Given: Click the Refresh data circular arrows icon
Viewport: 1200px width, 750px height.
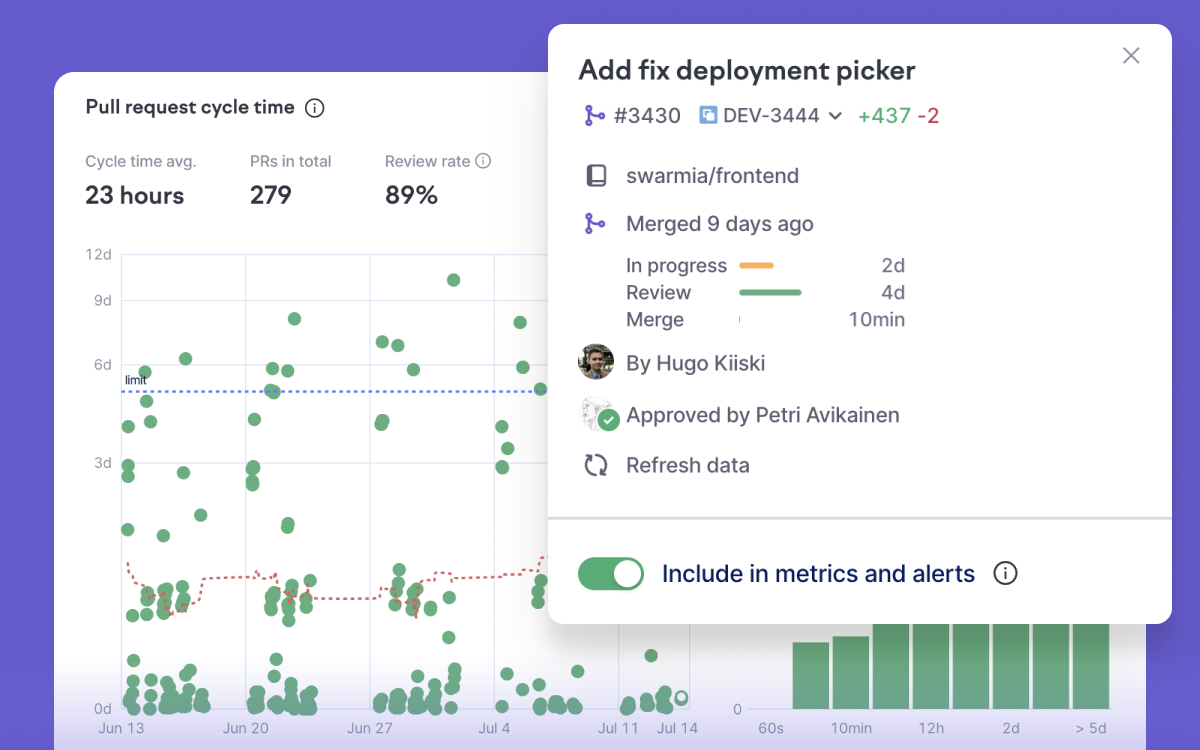Looking at the screenshot, I should click(596, 465).
